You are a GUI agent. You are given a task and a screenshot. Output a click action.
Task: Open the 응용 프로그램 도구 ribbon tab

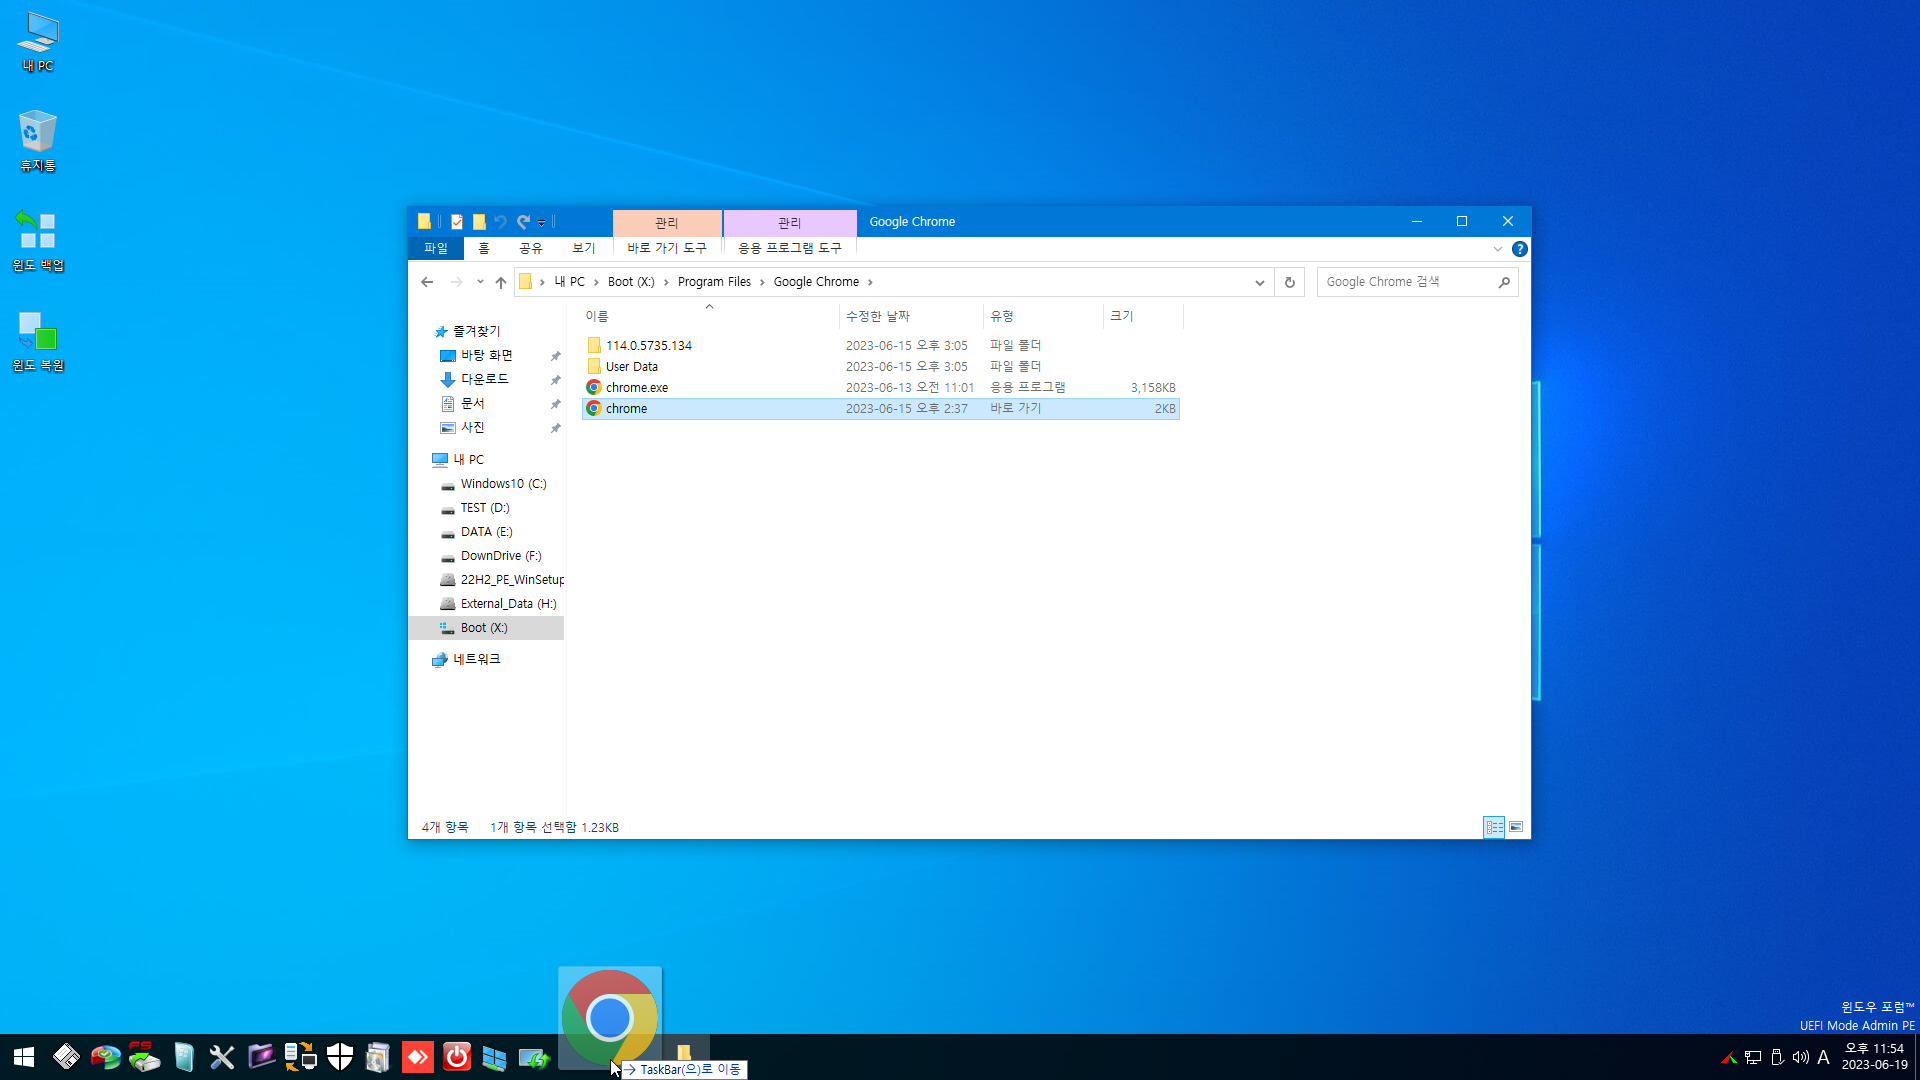pyautogui.click(x=790, y=248)
